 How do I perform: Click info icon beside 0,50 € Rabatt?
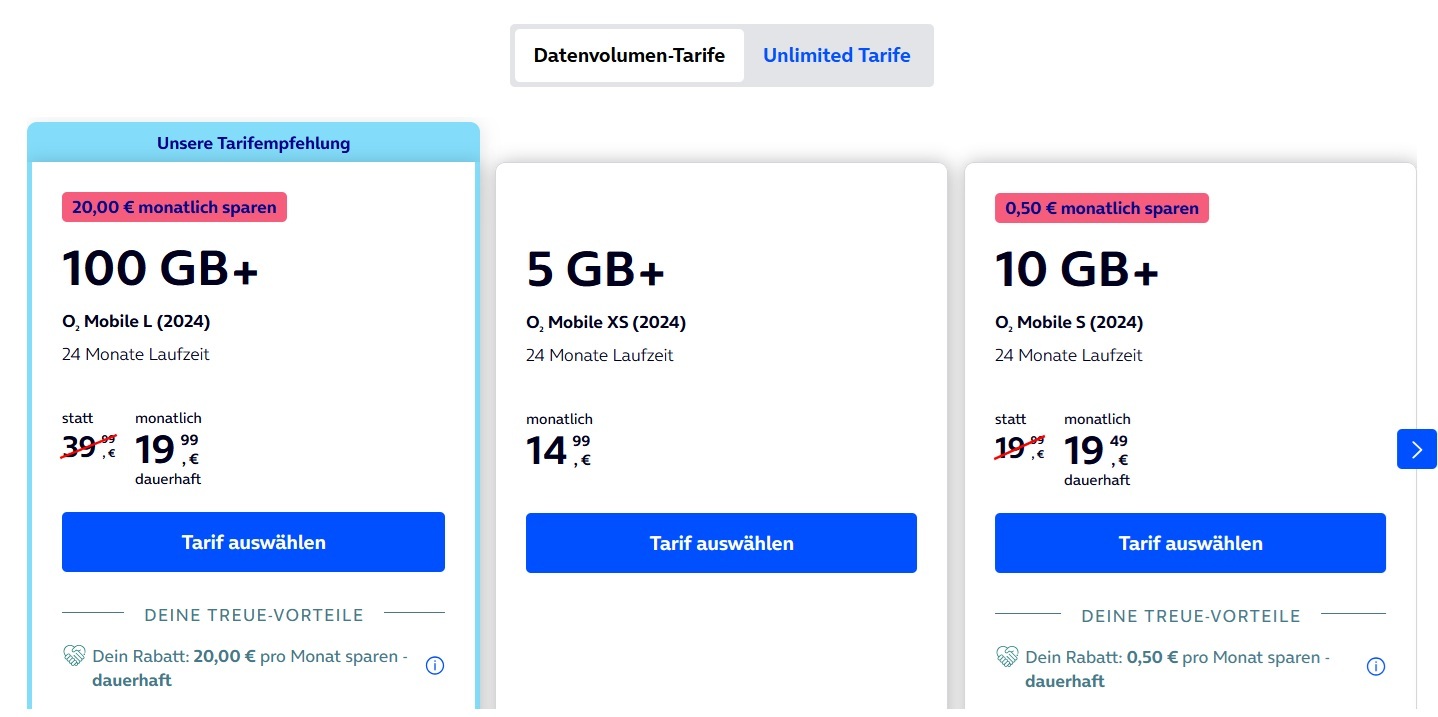(x=1376, y=666)
